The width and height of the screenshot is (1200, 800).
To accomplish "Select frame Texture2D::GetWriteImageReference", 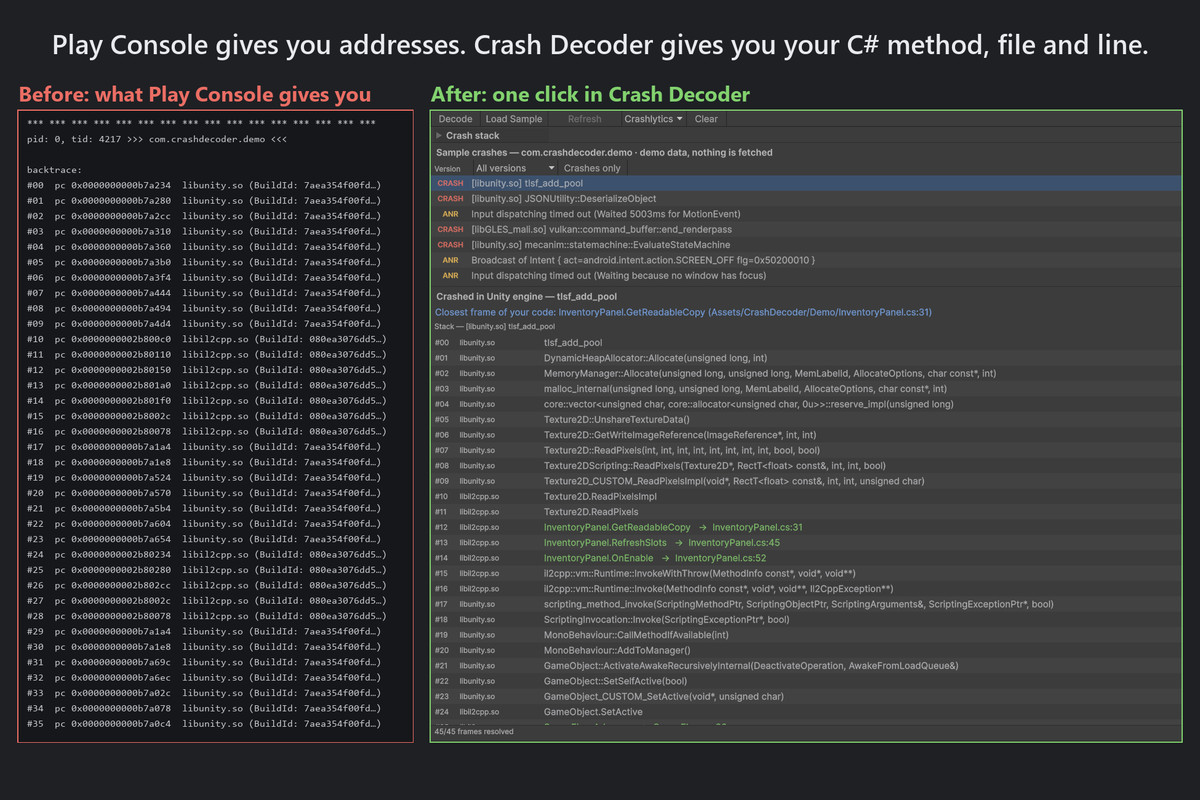I will 807,435.
